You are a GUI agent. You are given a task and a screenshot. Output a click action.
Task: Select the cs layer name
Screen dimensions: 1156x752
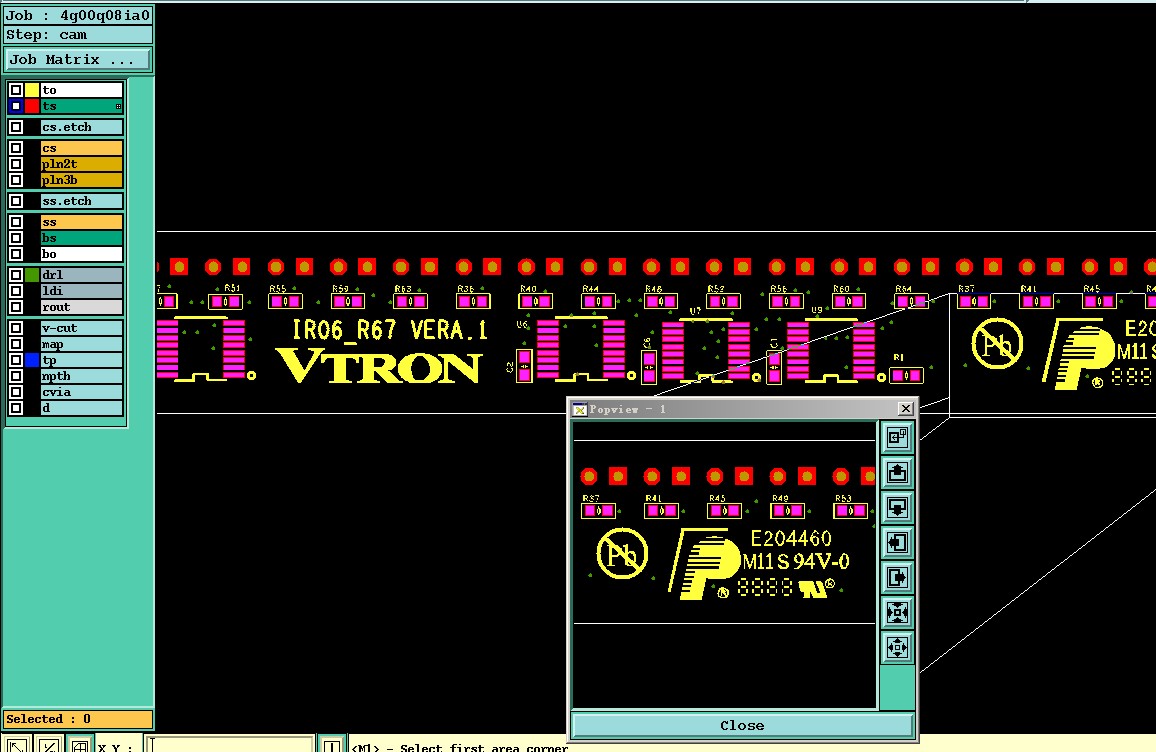click(x=81, y=148)
